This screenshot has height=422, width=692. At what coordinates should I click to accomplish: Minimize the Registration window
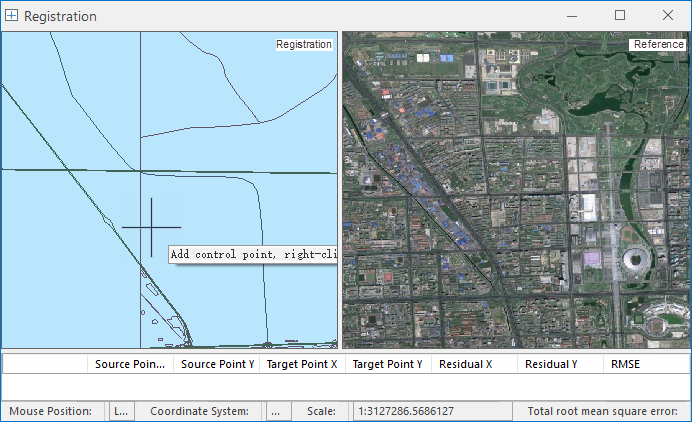(573, 16)
